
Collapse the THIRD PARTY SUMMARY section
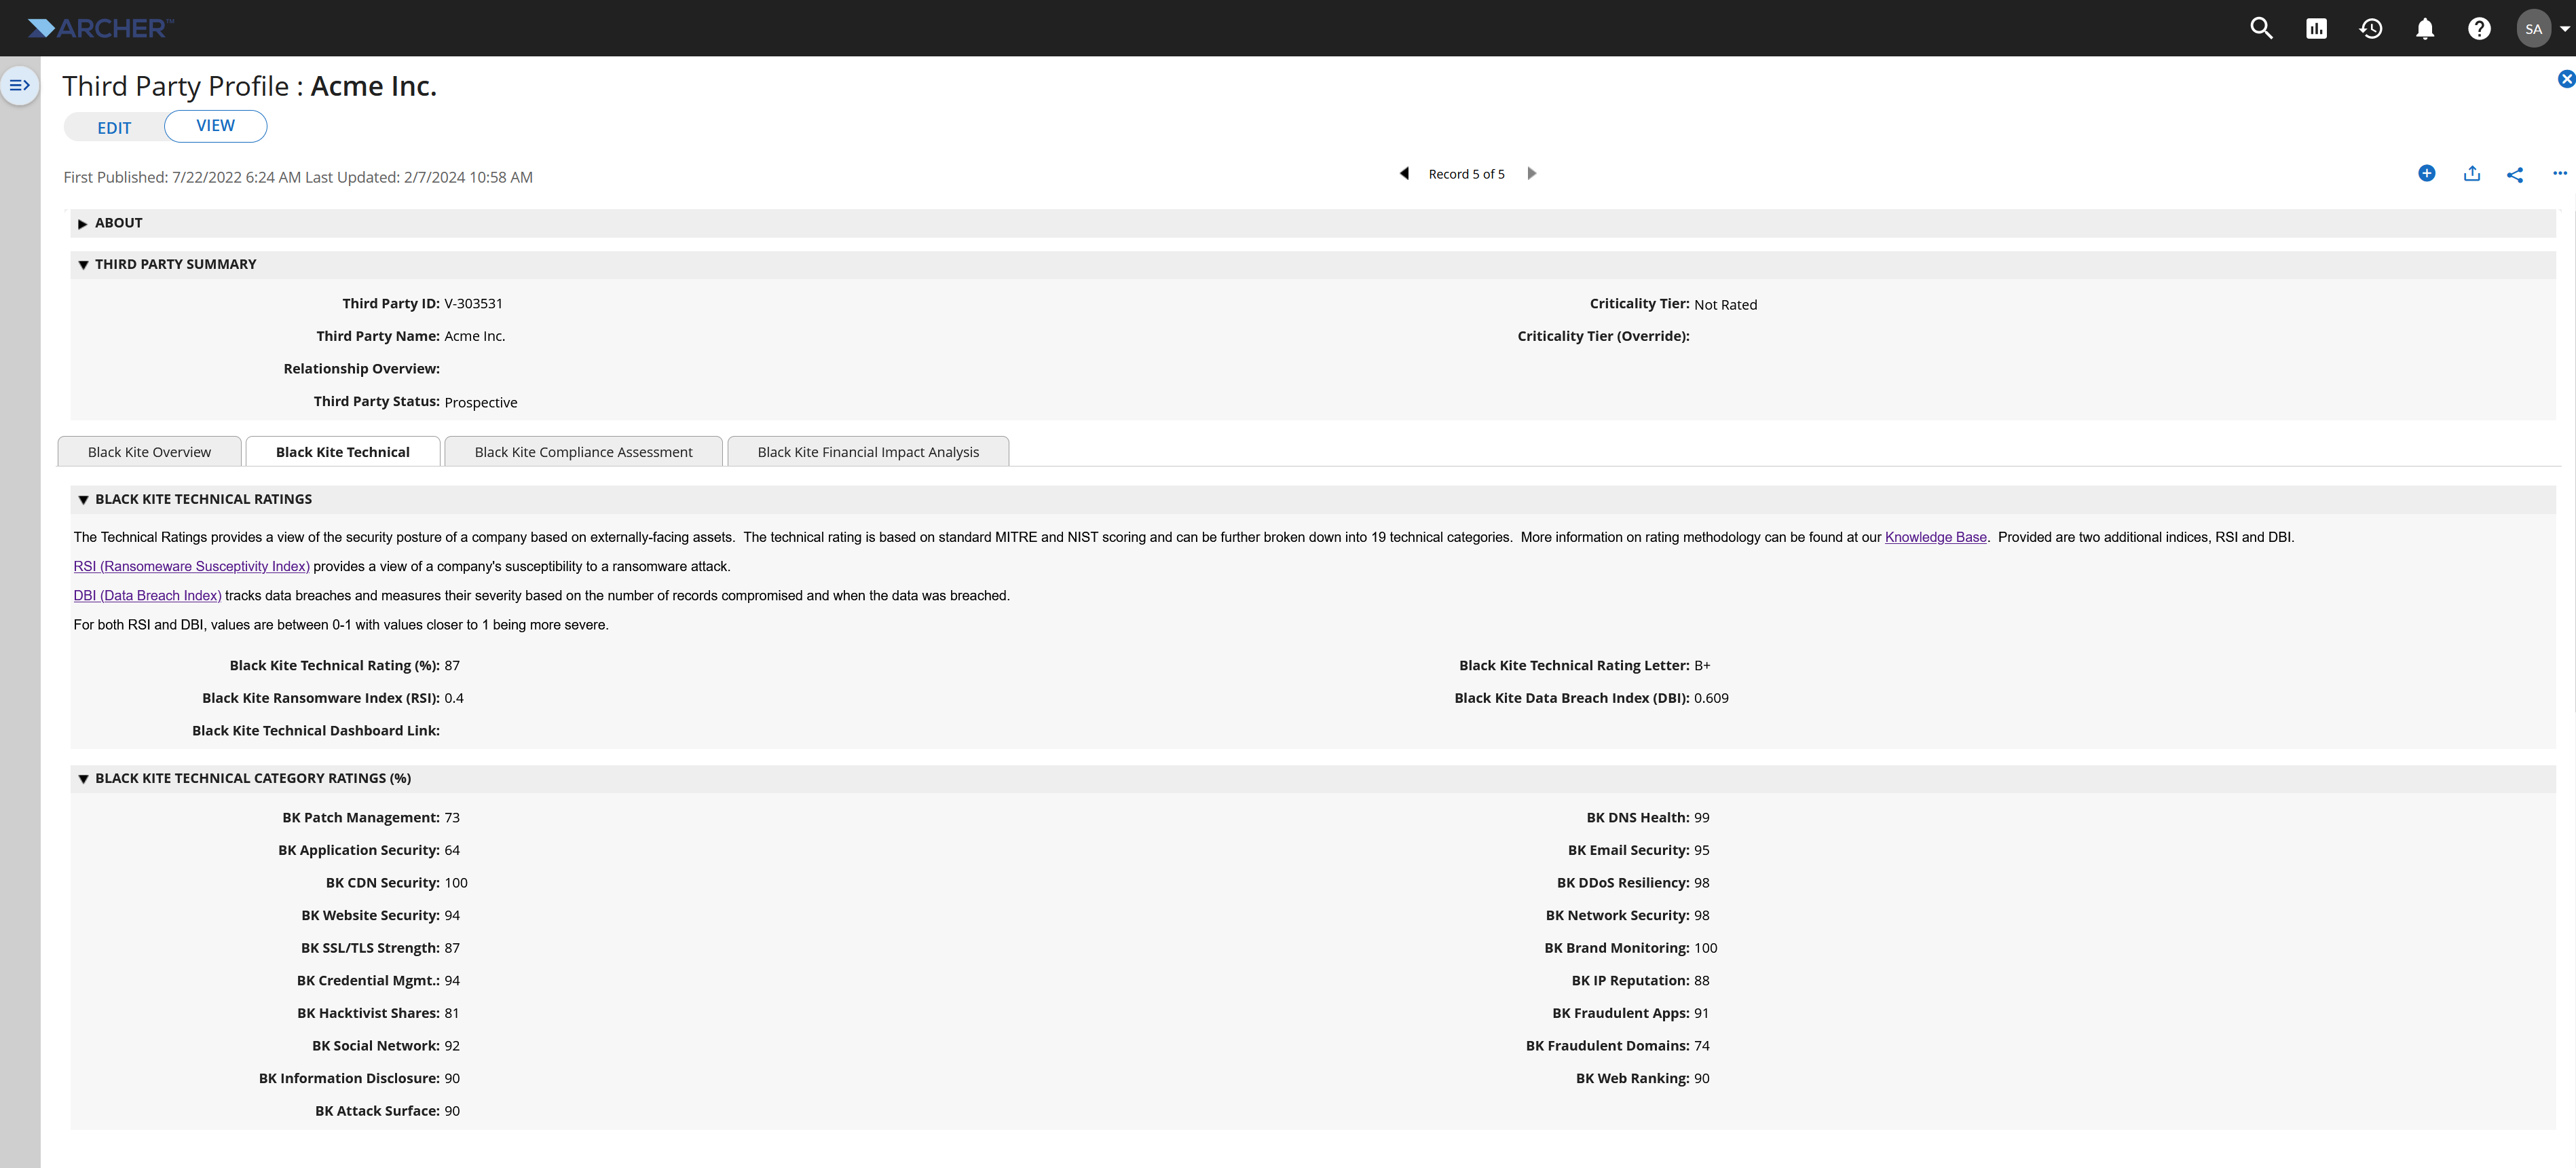coord(83,265)
